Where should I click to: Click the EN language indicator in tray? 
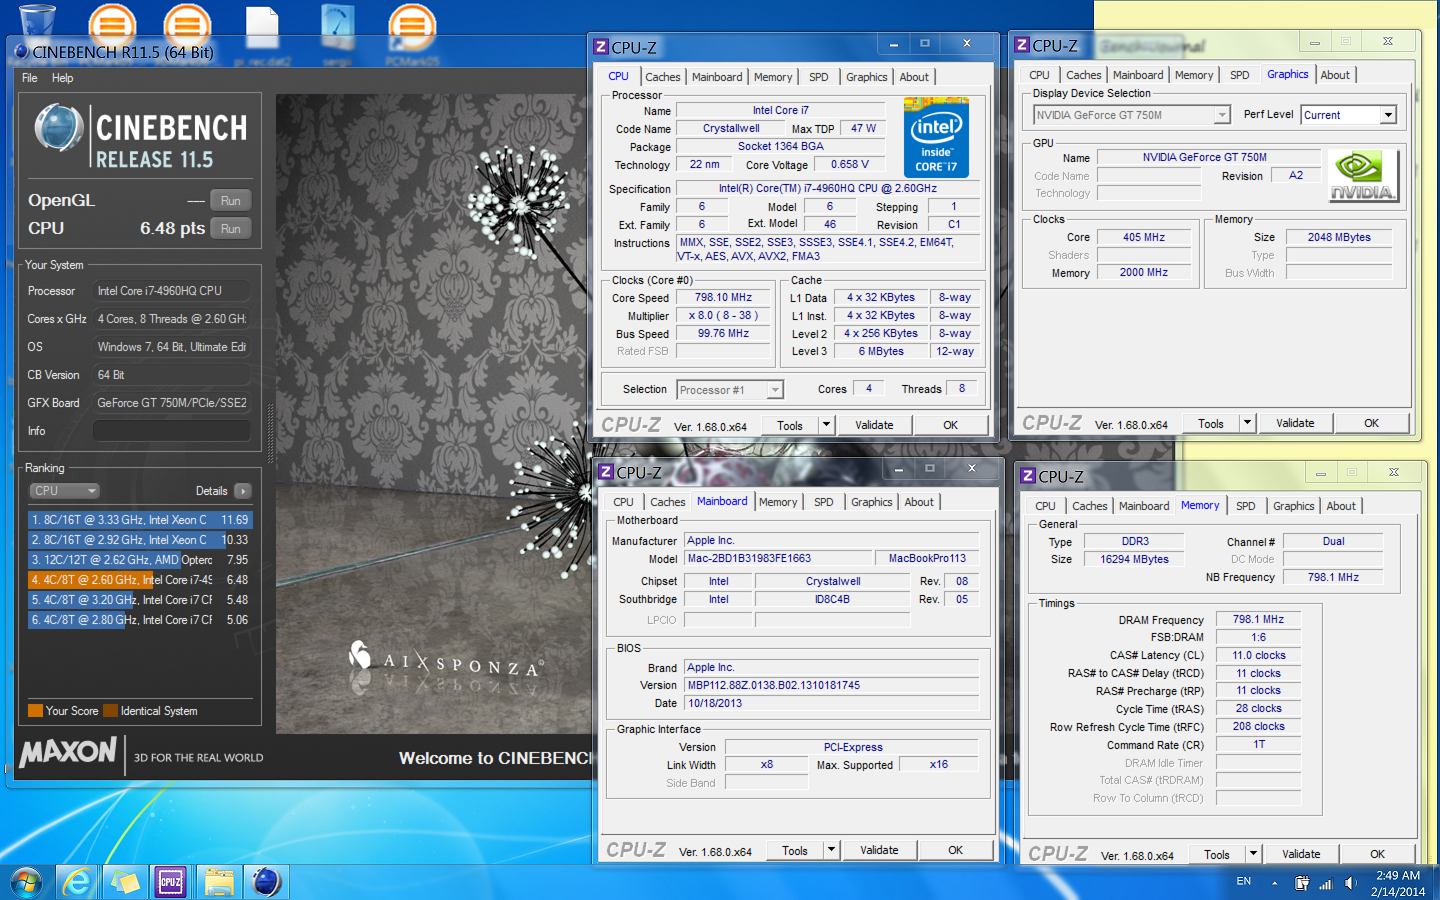coord(1244,882)
